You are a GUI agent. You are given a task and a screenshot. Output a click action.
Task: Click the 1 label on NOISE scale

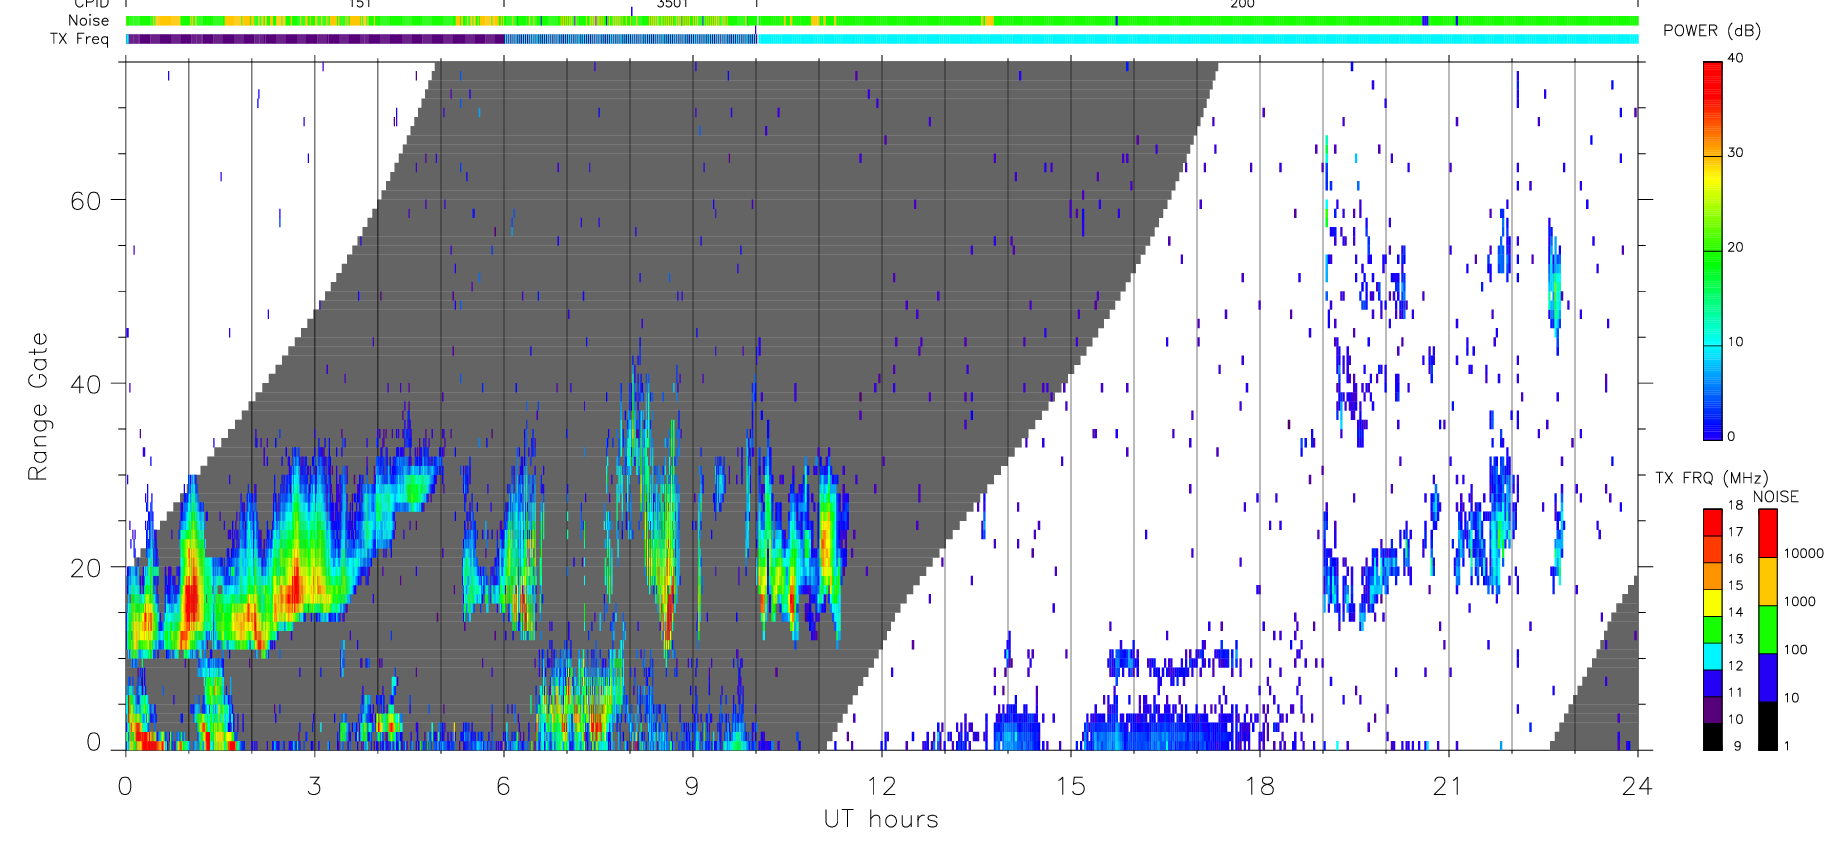pos(1787,746)
